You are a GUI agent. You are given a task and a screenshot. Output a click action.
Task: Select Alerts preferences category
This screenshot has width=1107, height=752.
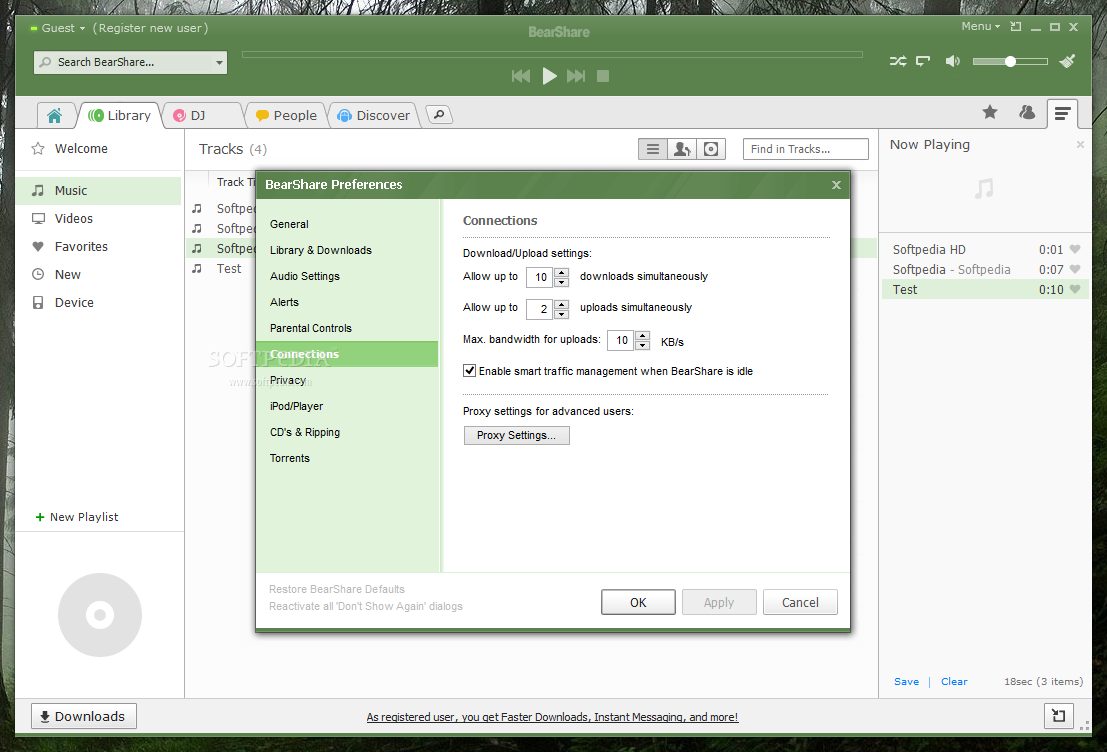285,302
